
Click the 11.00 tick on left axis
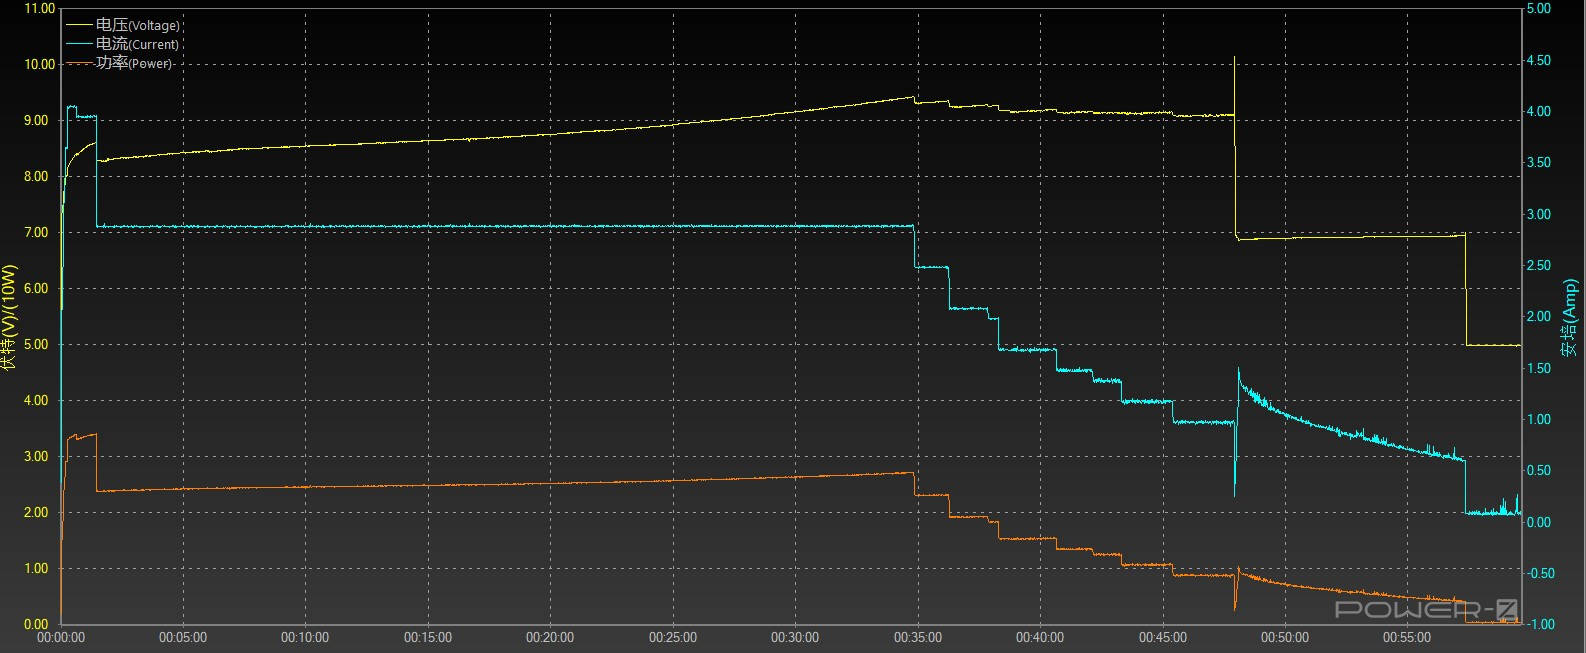pos(39,8)
